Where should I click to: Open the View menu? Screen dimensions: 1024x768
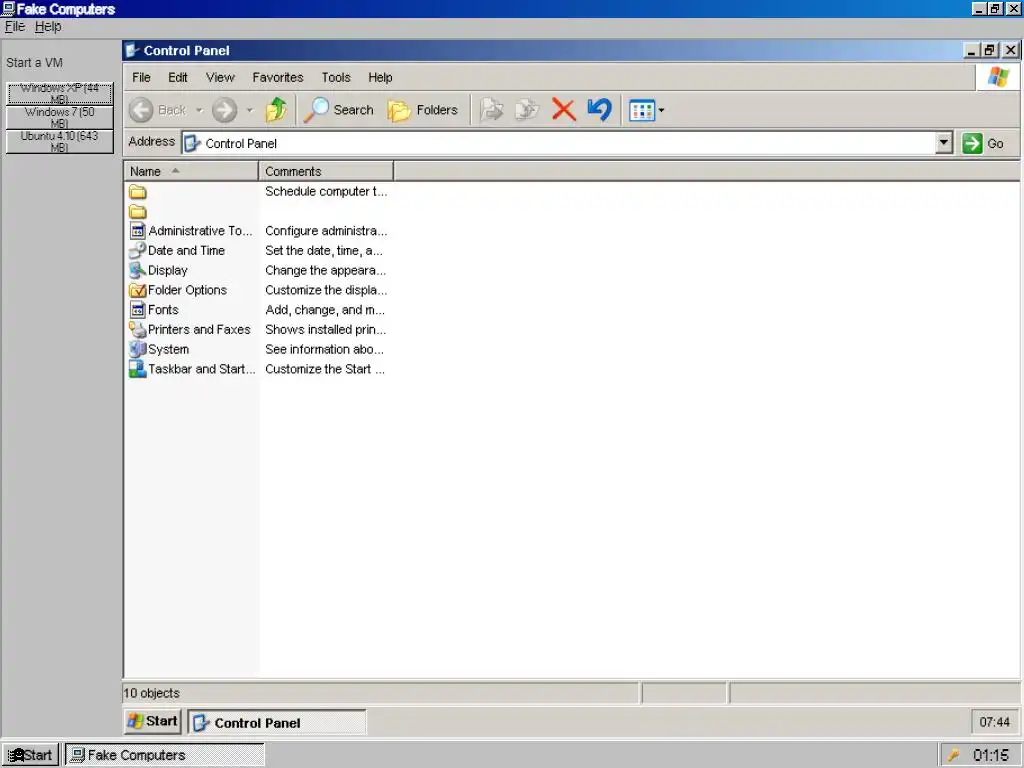click(220, 77)
